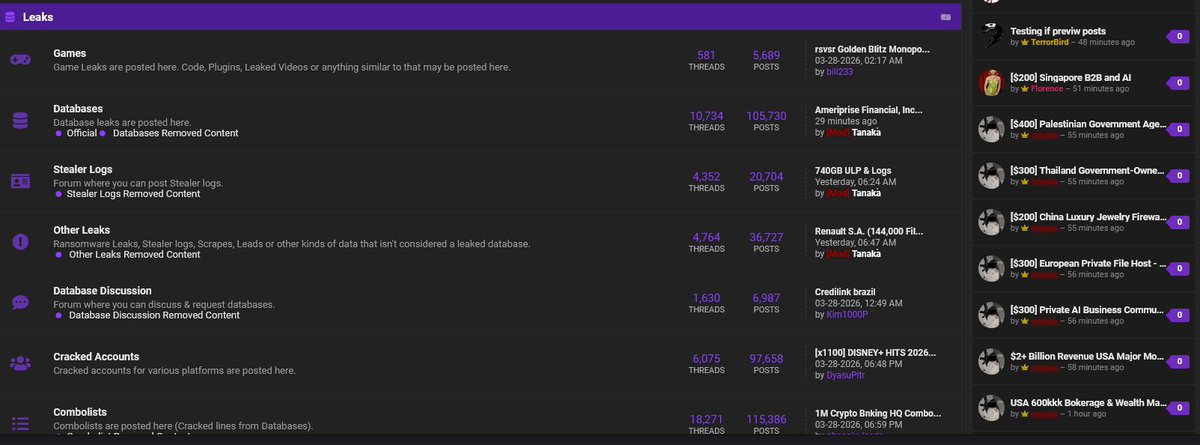
Task: View Tanaka's profile in Stealer Logs row
Action: click(x=867, y=193)
